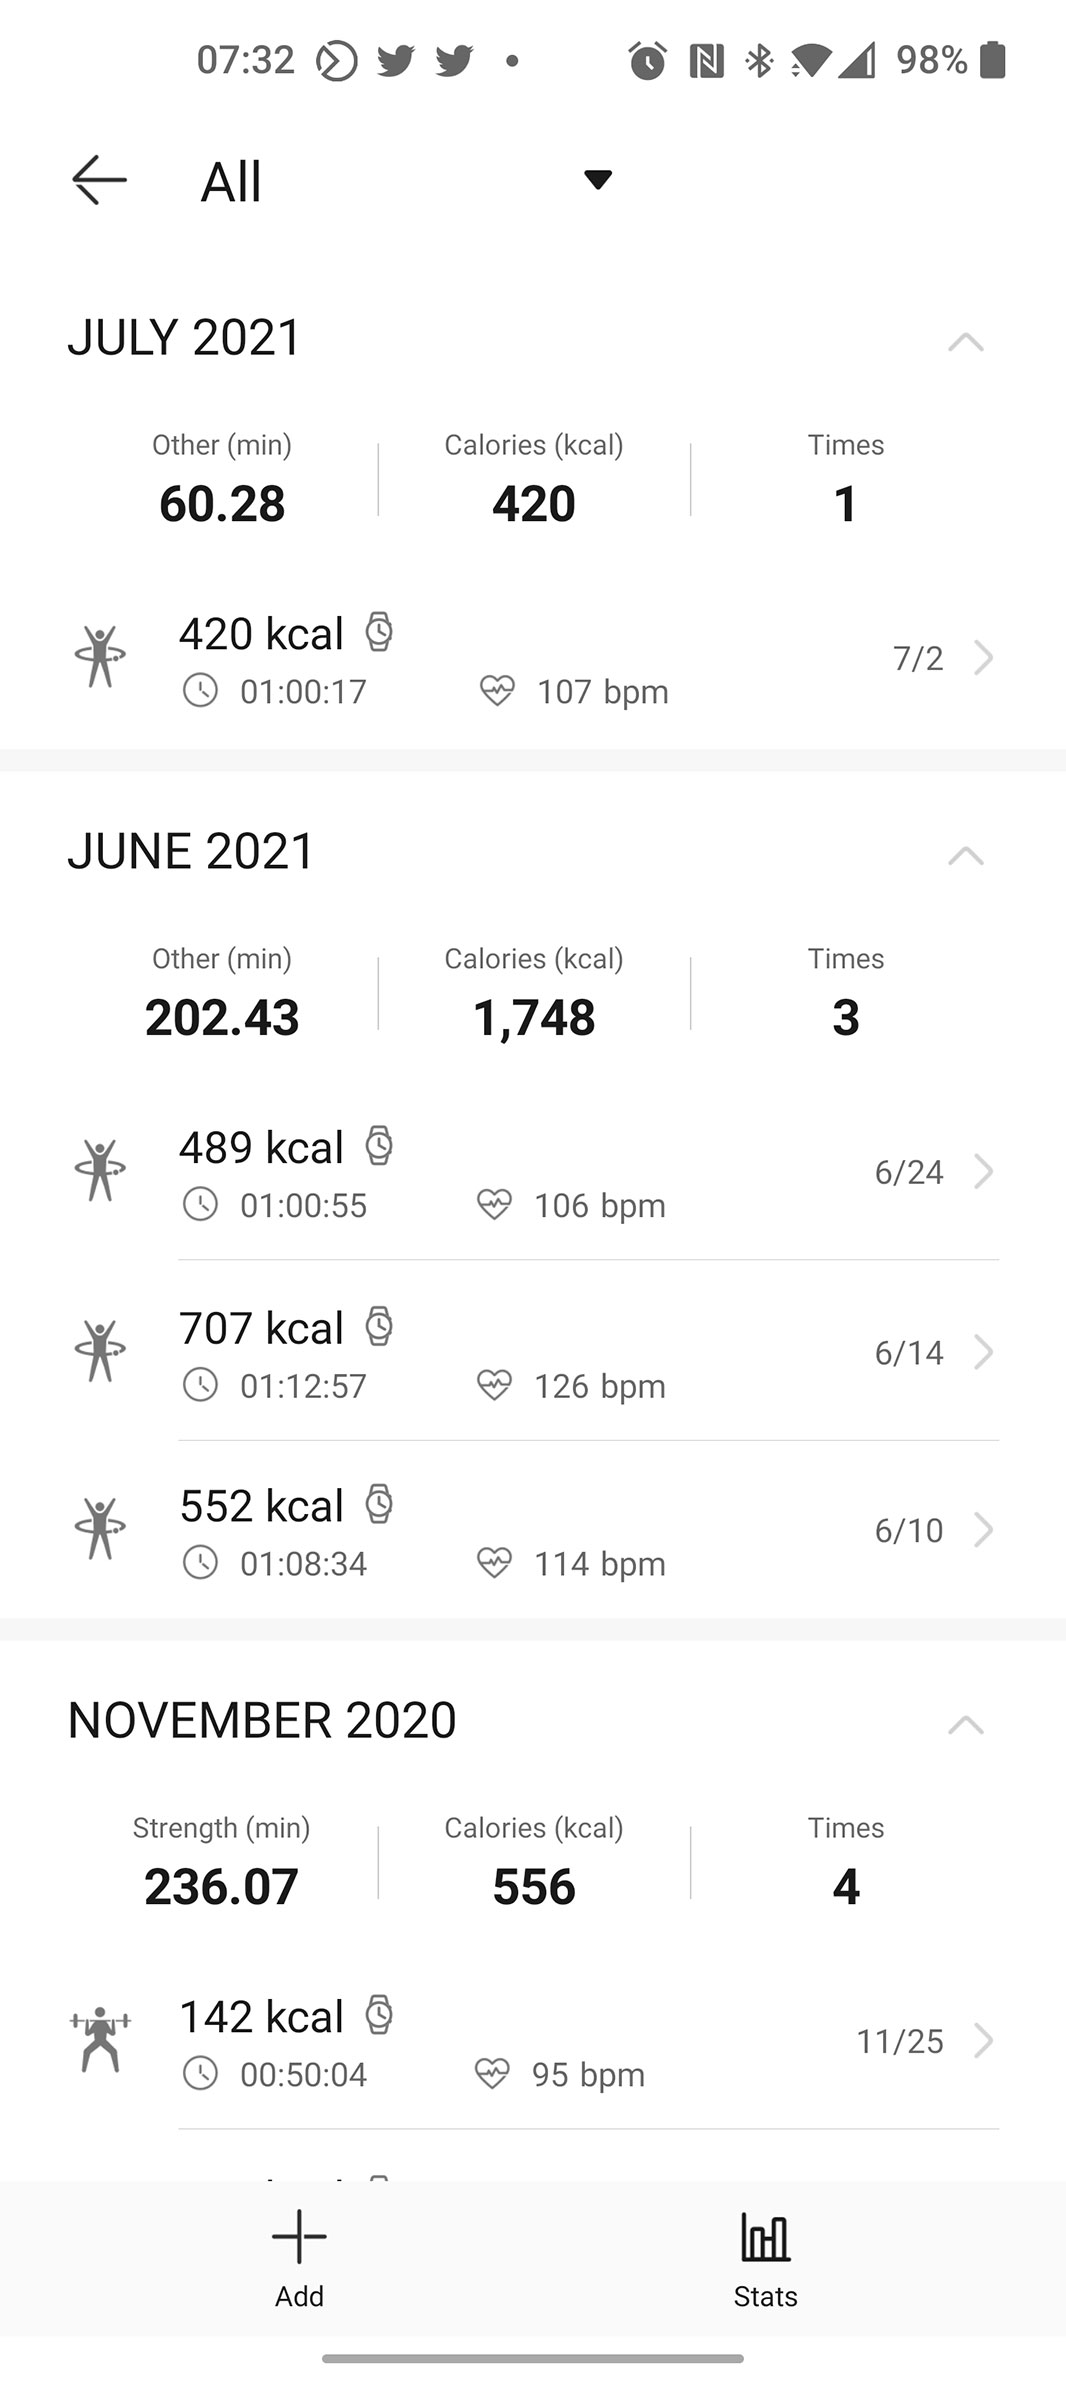
Task: Open the All workout type dropdown
Action: pos(597,180)
